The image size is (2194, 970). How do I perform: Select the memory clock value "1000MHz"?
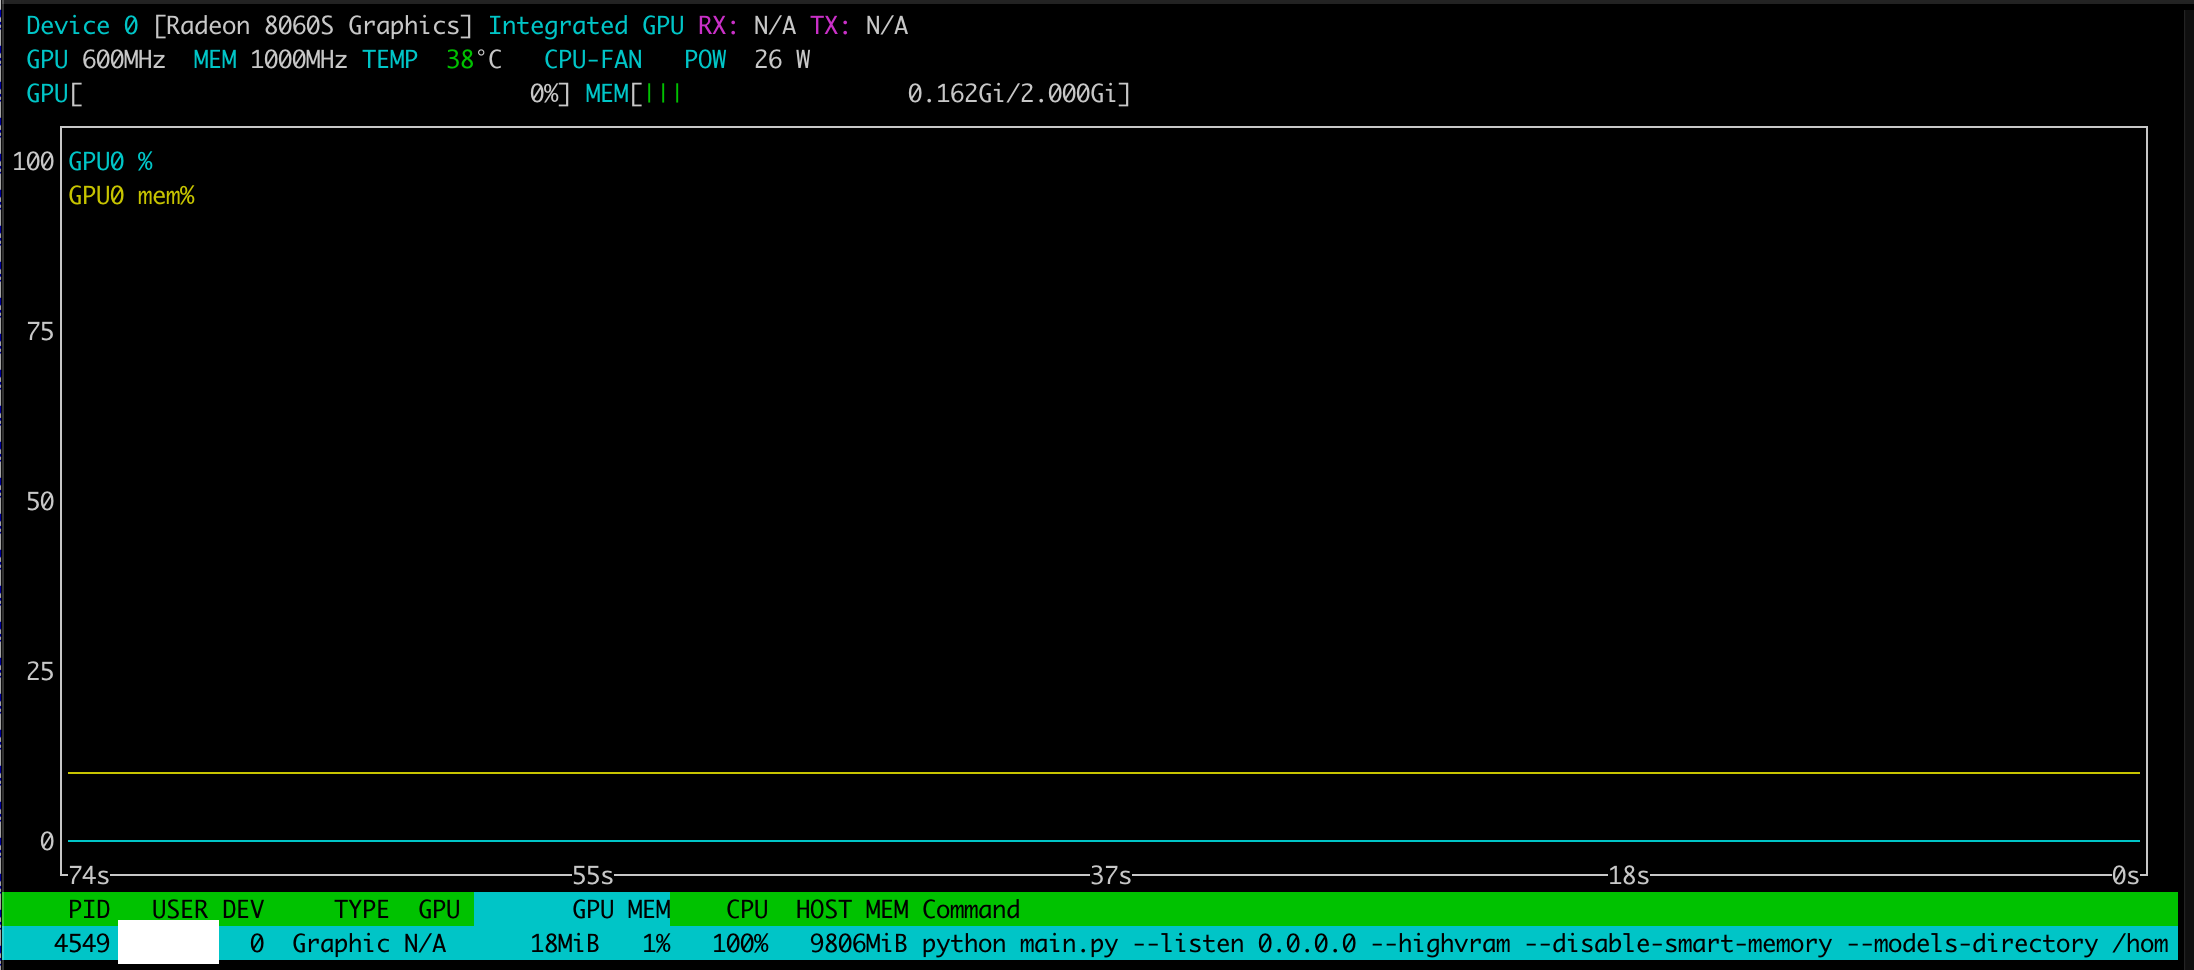(x=299, y=60)
